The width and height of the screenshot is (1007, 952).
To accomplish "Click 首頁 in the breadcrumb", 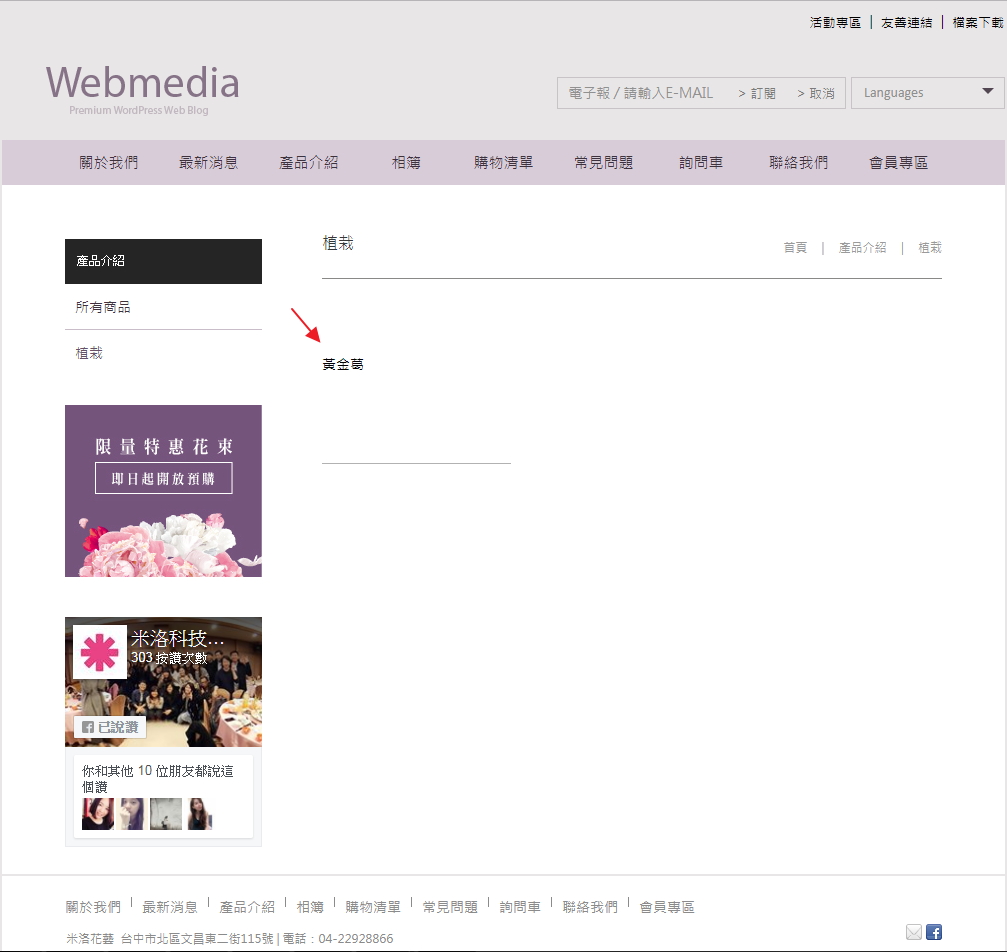I will [795, 248].
